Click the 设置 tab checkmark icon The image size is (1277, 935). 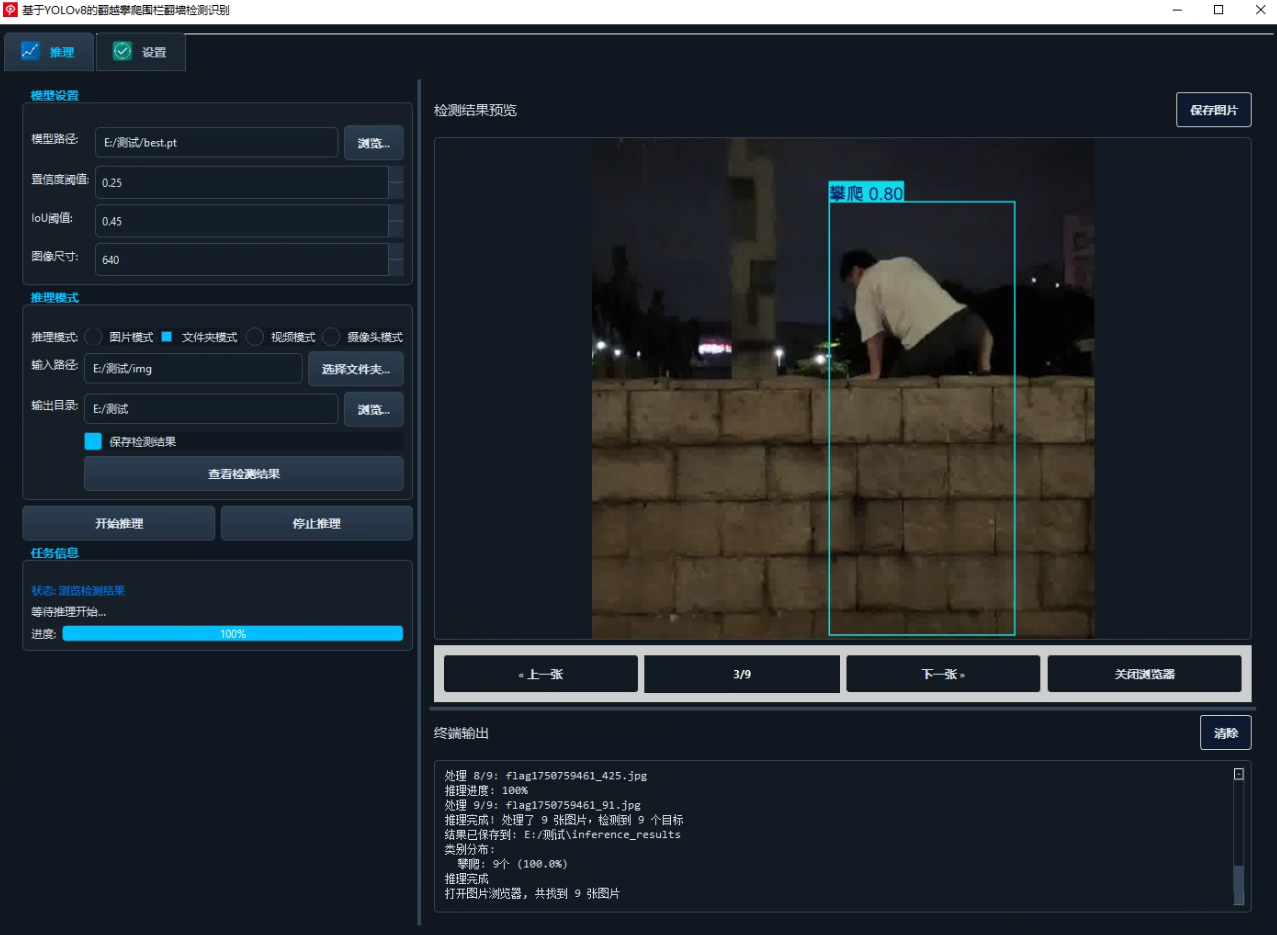click(122, 51)
